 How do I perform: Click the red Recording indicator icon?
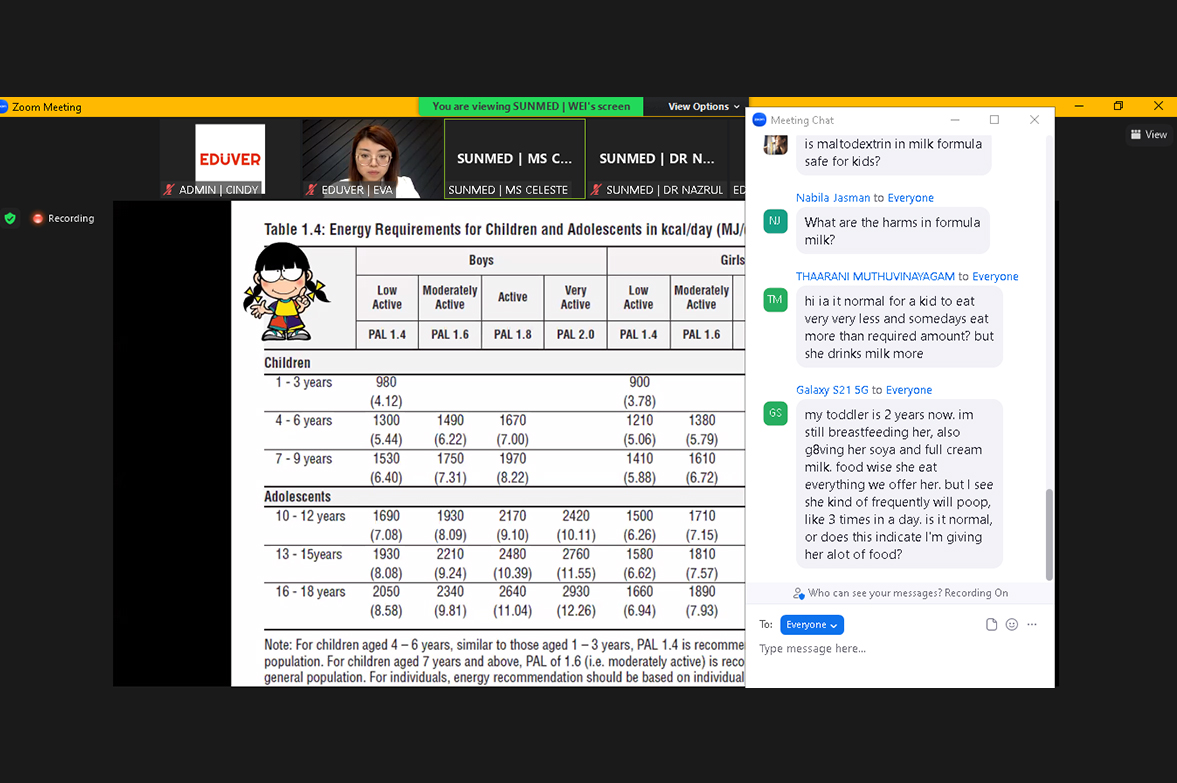point(38,218)
